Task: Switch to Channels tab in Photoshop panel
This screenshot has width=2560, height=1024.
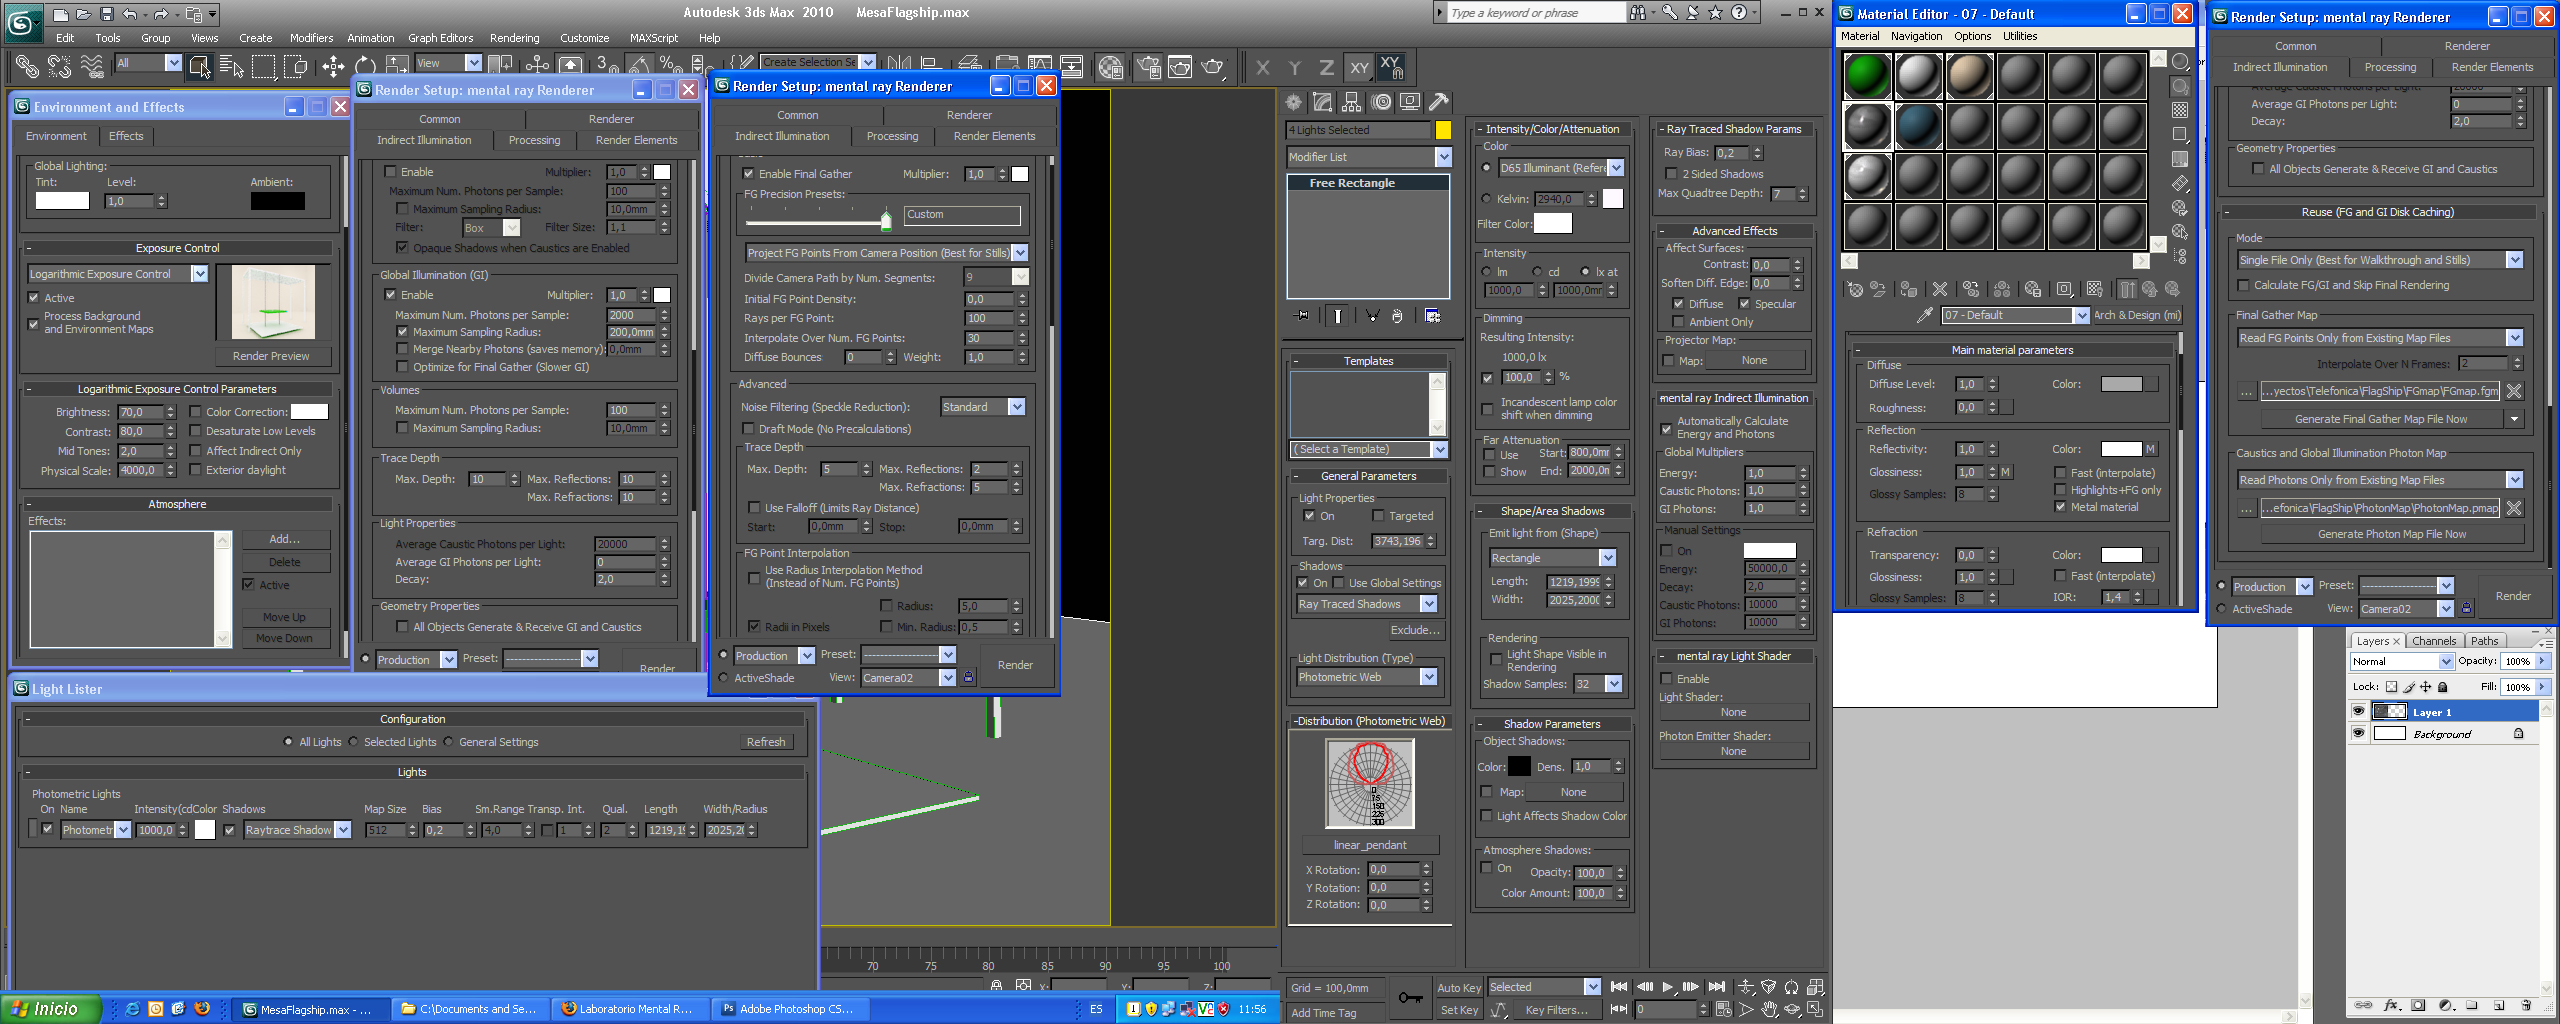Action: click(x=2433, y=641)
